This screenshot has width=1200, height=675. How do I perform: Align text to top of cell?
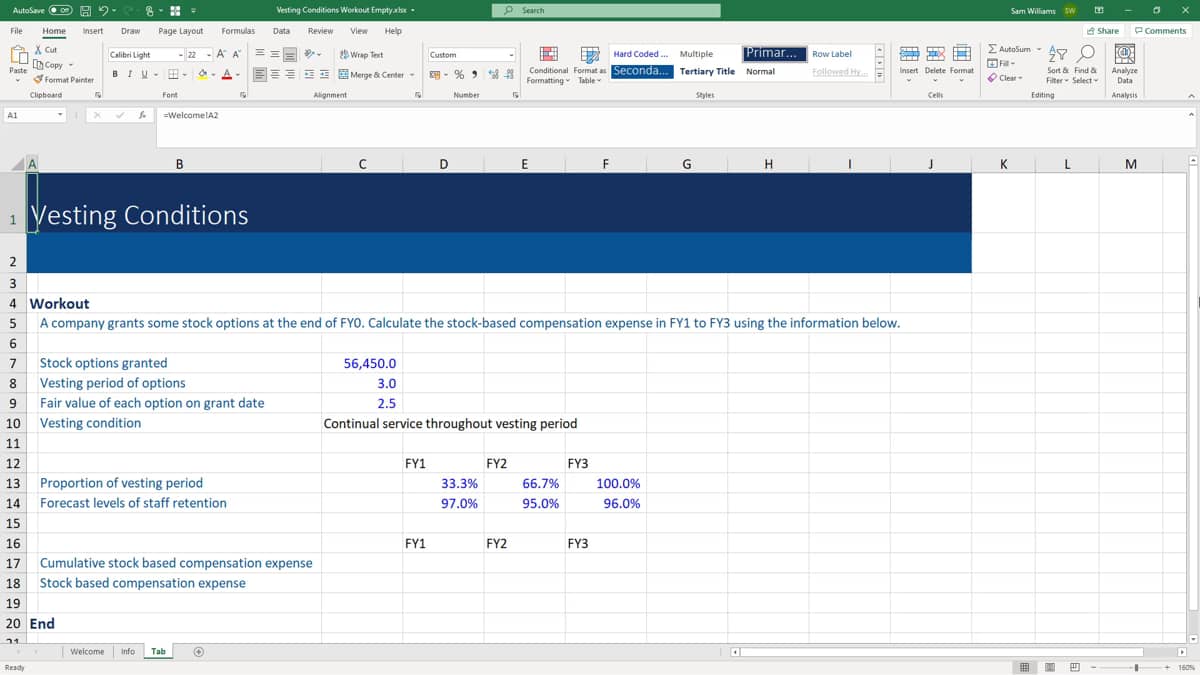(x=259, y=55)
